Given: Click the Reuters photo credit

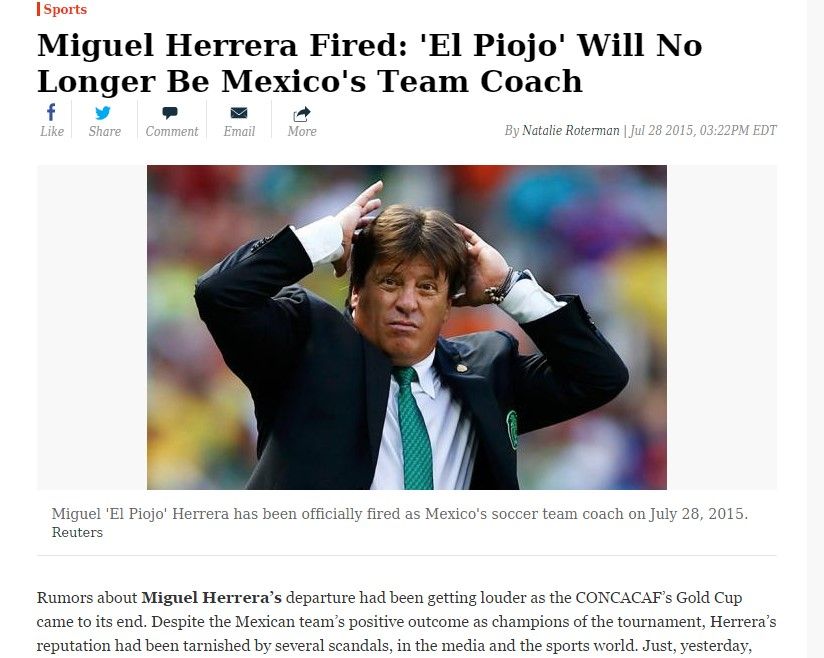Looking at the screenshot, I should click(77, 532).
